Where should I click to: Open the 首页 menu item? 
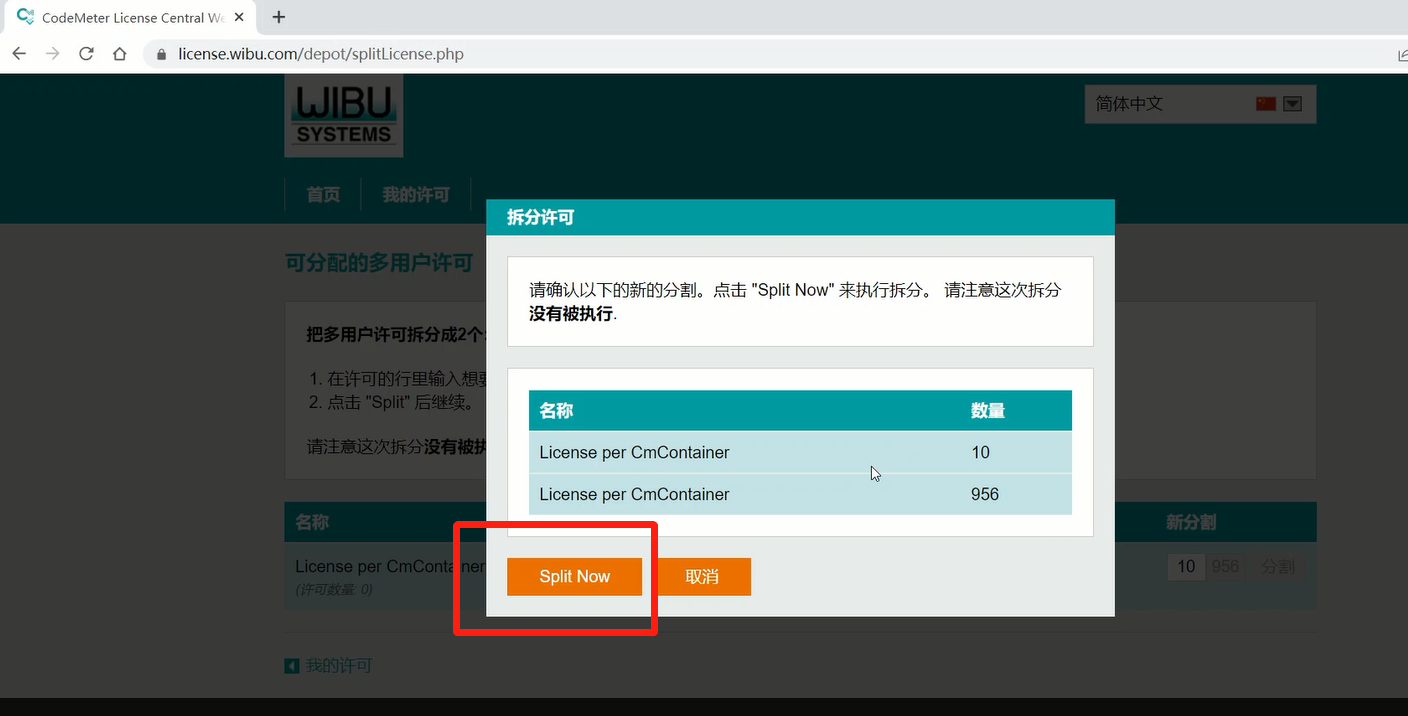[323, 194]
